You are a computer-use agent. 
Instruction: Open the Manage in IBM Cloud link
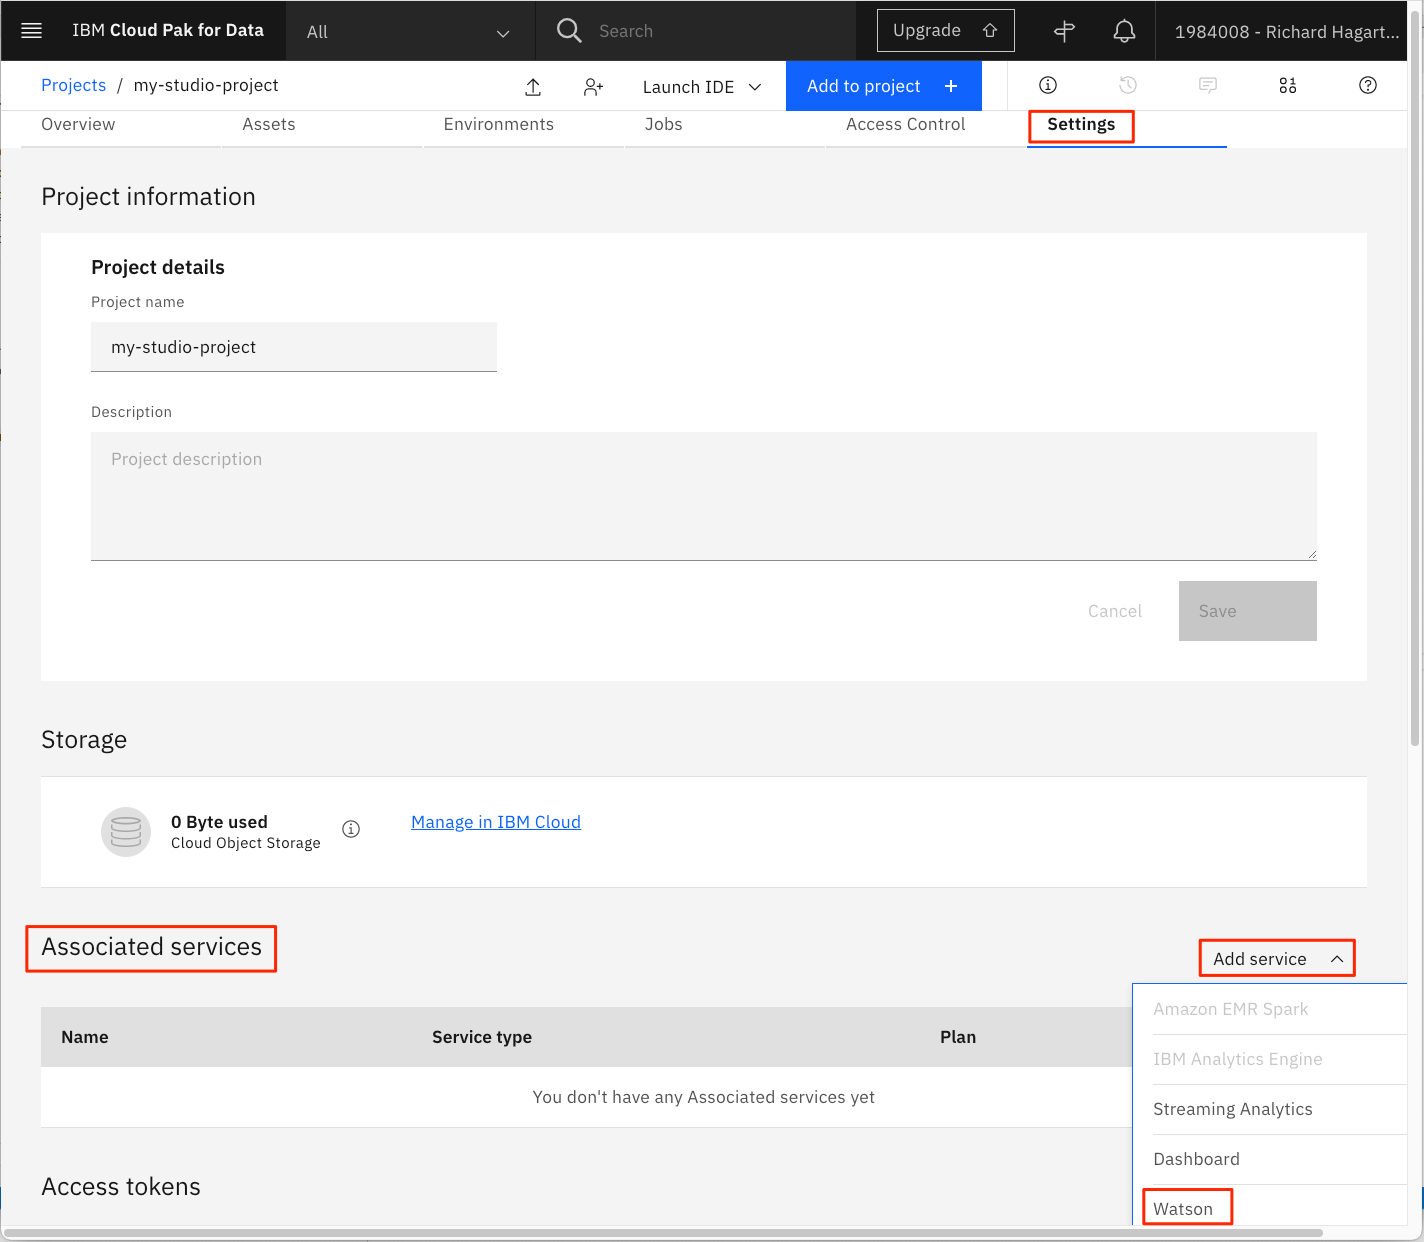coord(496,822)
